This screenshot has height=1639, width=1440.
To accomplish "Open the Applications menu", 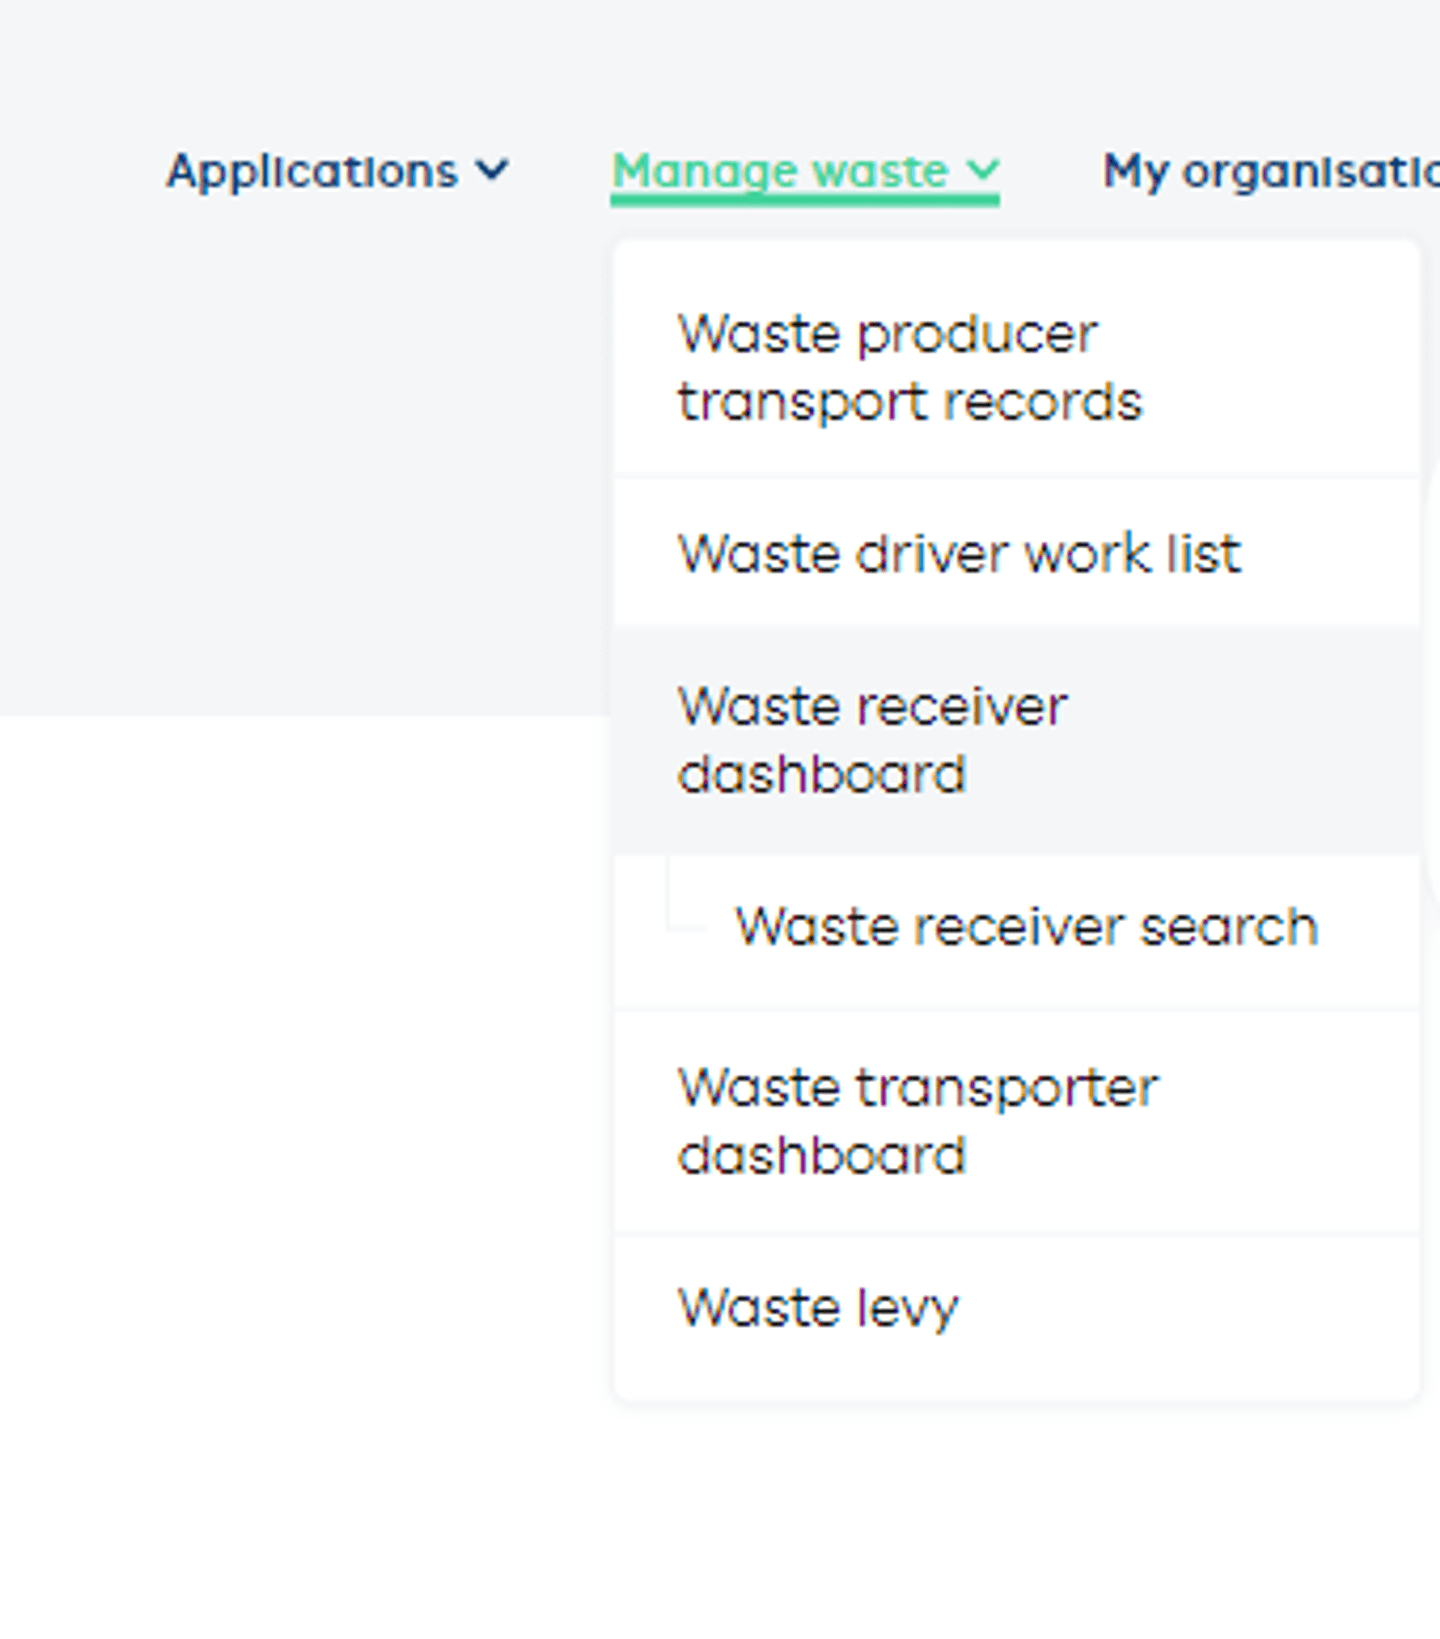I will pyautogui.click(x=310, y=170).
